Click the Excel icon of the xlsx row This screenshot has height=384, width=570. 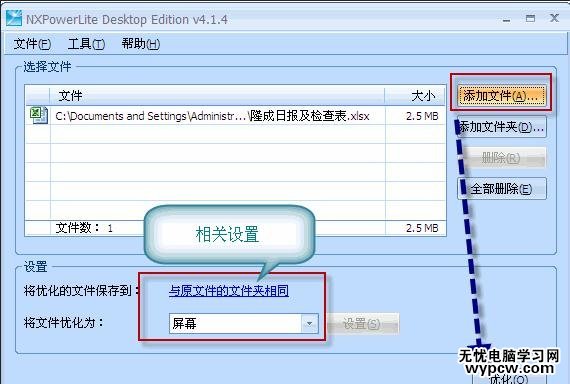click(x=38, y=115)
